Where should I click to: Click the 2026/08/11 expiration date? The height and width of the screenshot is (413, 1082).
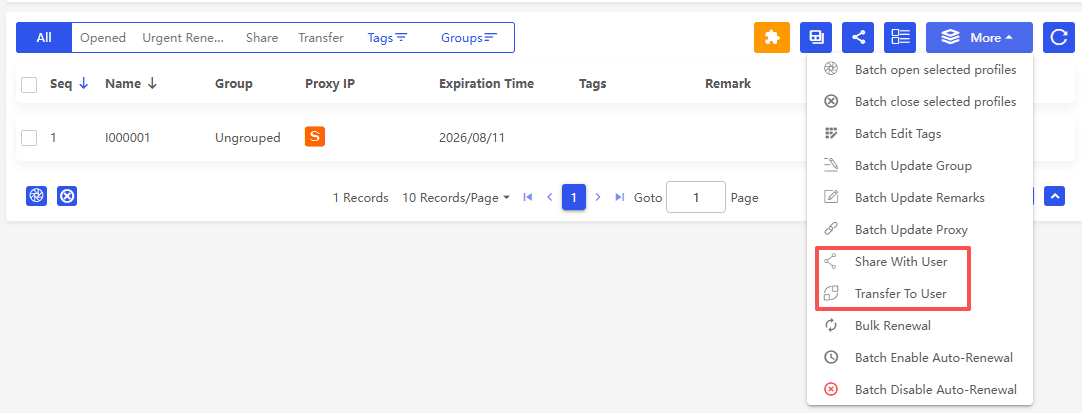coord(472,138)
